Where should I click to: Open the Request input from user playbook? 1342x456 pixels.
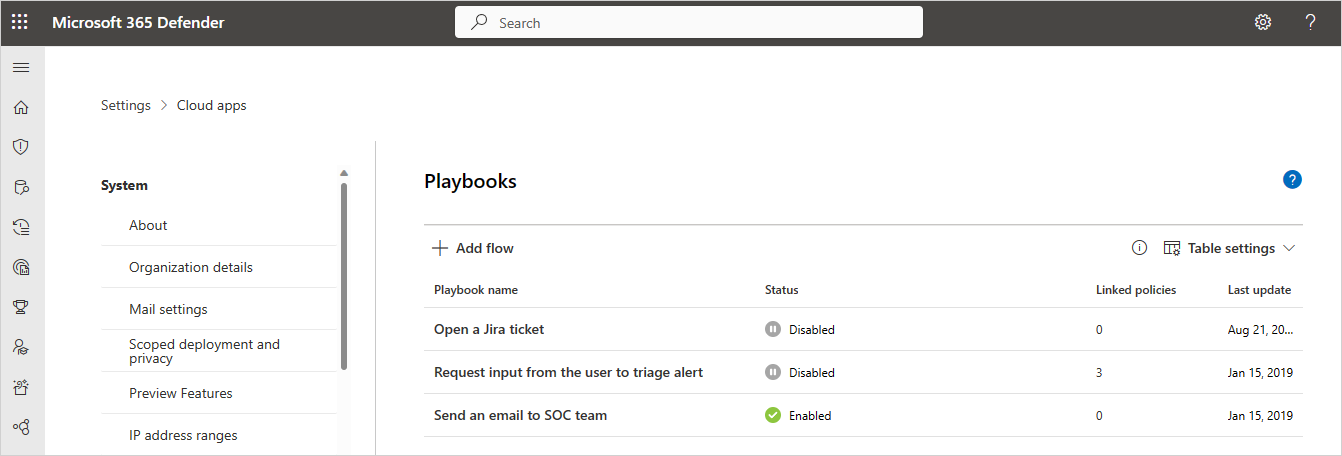pyautogui.click(x=568, y=372)
